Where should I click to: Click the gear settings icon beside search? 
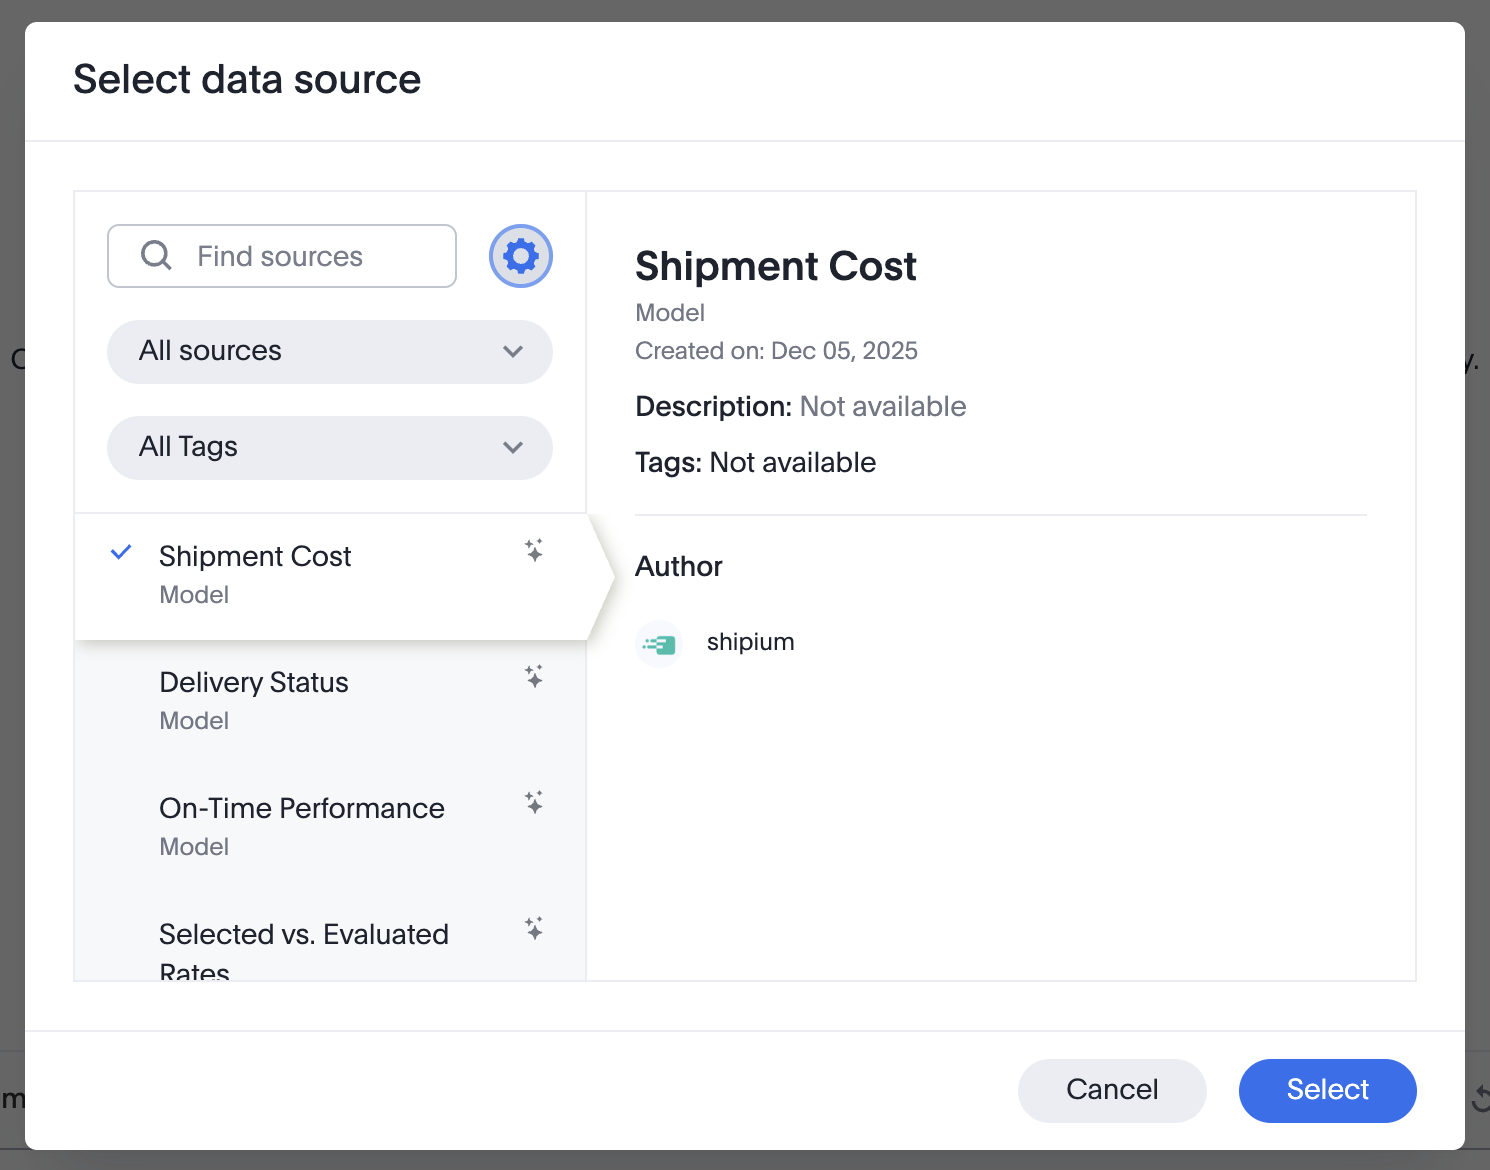point(520,256)
